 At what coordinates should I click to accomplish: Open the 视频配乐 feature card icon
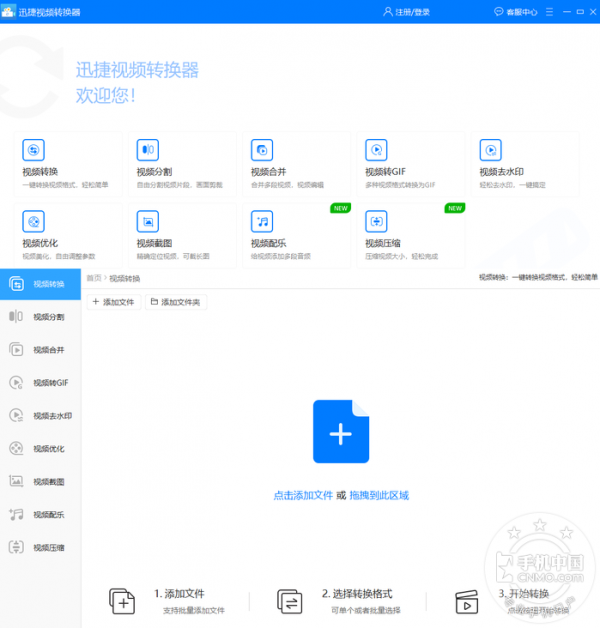[262, 221]
